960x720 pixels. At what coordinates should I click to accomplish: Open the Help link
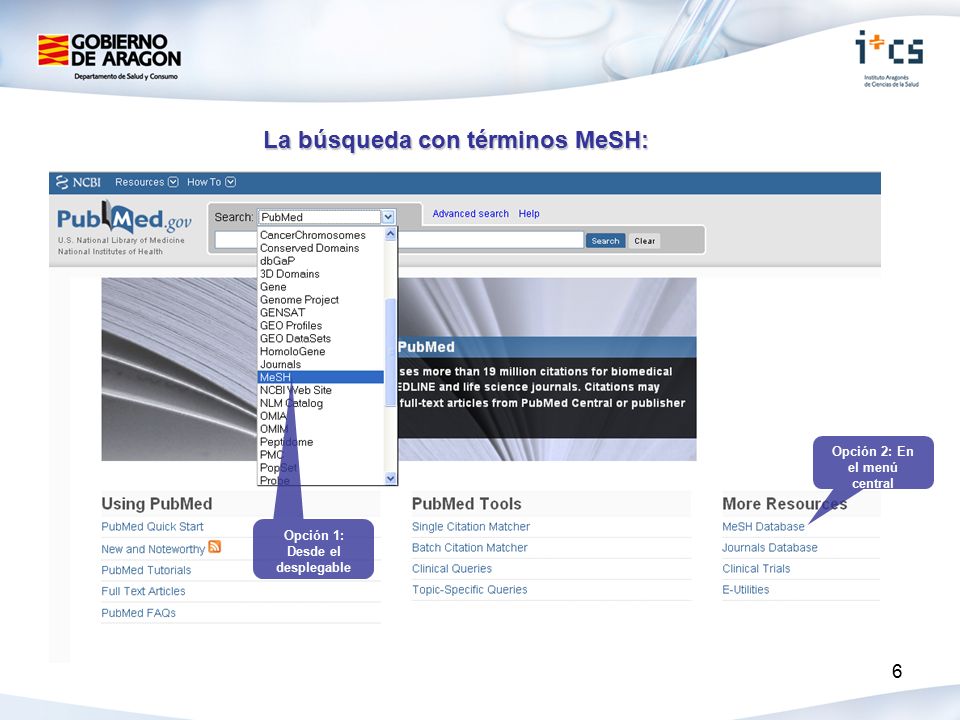(x=529, y=214)
